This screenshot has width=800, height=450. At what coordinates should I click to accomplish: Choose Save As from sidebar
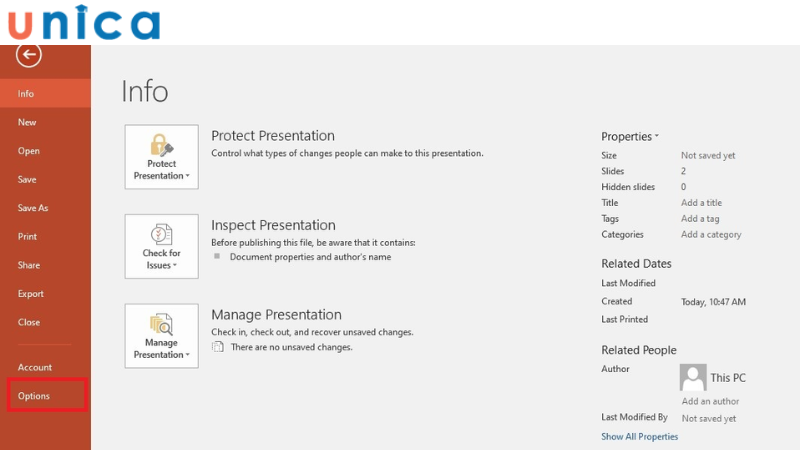click(x=33, y=208)
